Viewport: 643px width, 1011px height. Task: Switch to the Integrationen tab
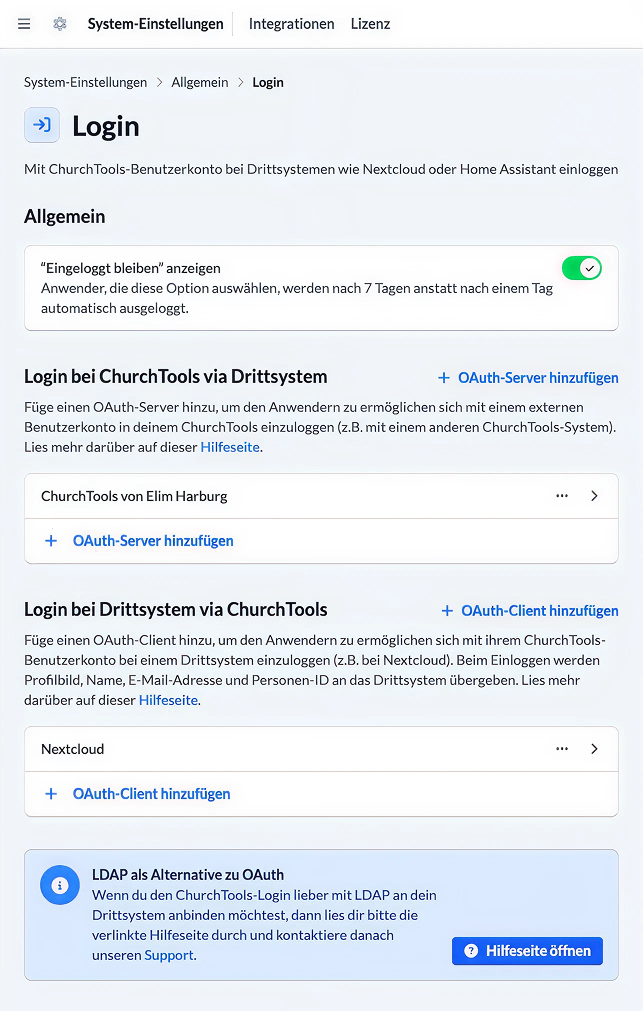pyautogui.click(x=291, y=24)
